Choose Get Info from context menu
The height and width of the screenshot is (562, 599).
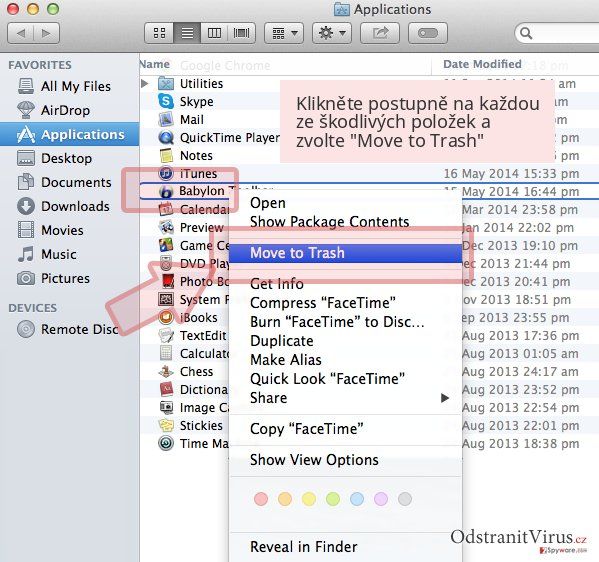[x=345, y=284]
